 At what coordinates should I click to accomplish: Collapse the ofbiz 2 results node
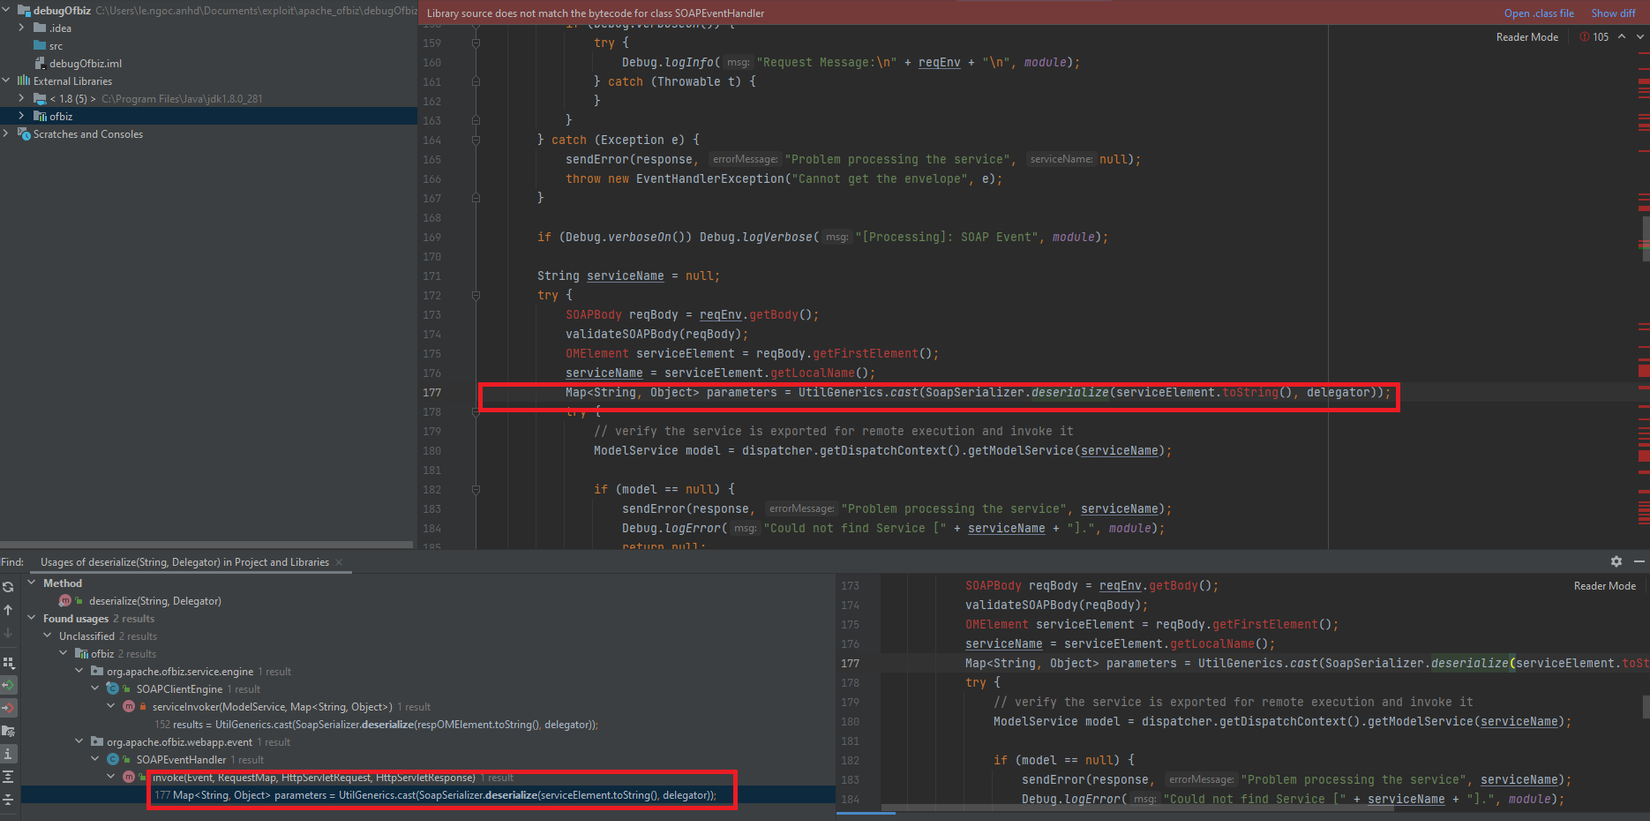[x=64, y=654]
